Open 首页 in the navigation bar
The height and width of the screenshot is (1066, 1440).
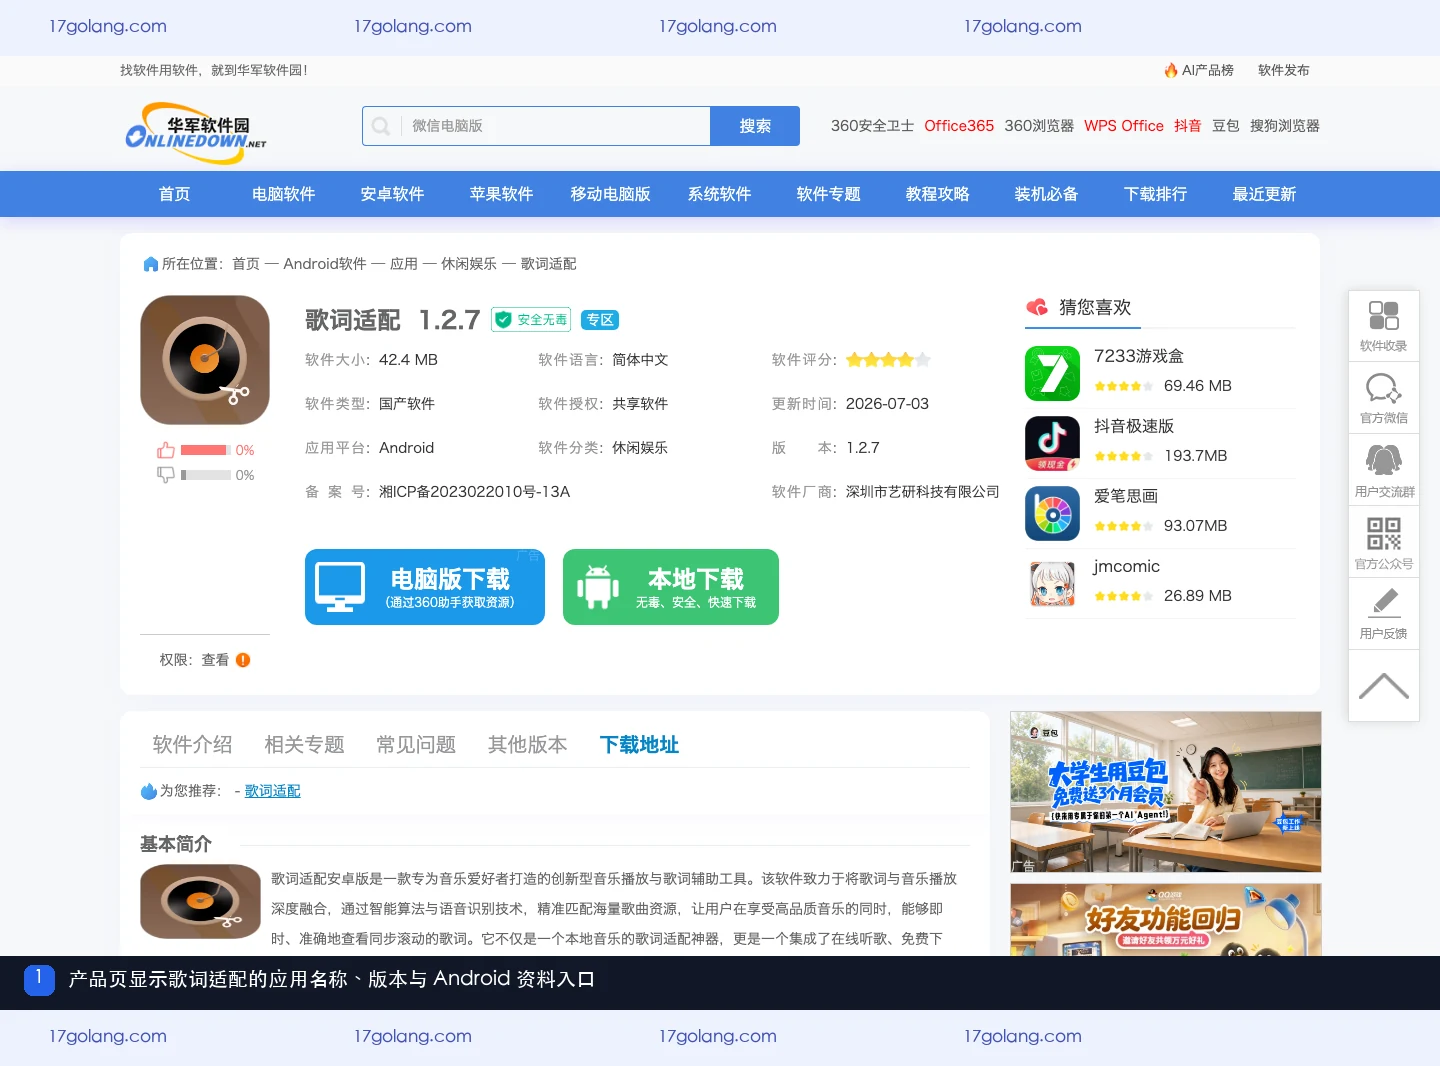[x=175, y=194]
